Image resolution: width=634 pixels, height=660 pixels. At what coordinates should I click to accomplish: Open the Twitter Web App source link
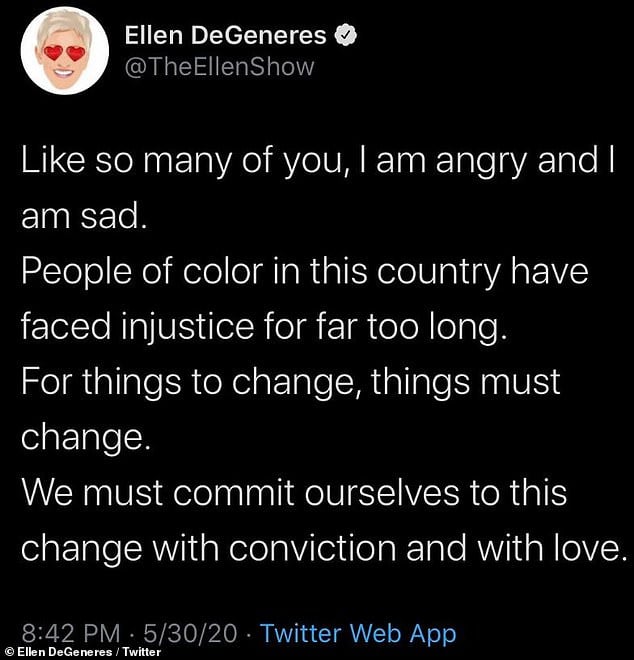pyautogui.click(x=358, y=633)
